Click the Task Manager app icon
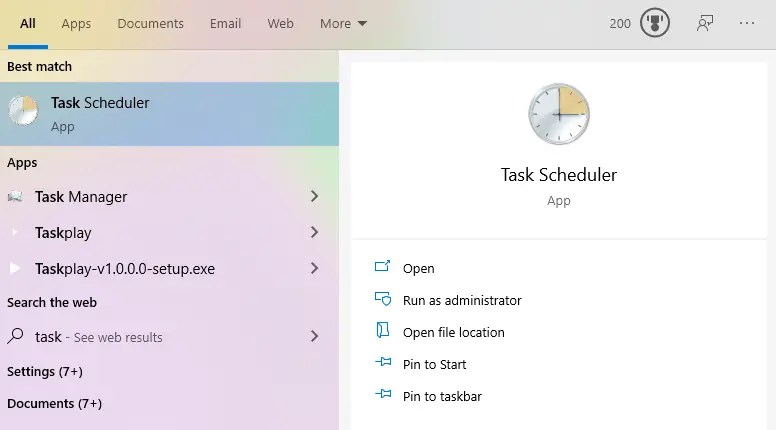The image size is (776, 430). (15, 197)
